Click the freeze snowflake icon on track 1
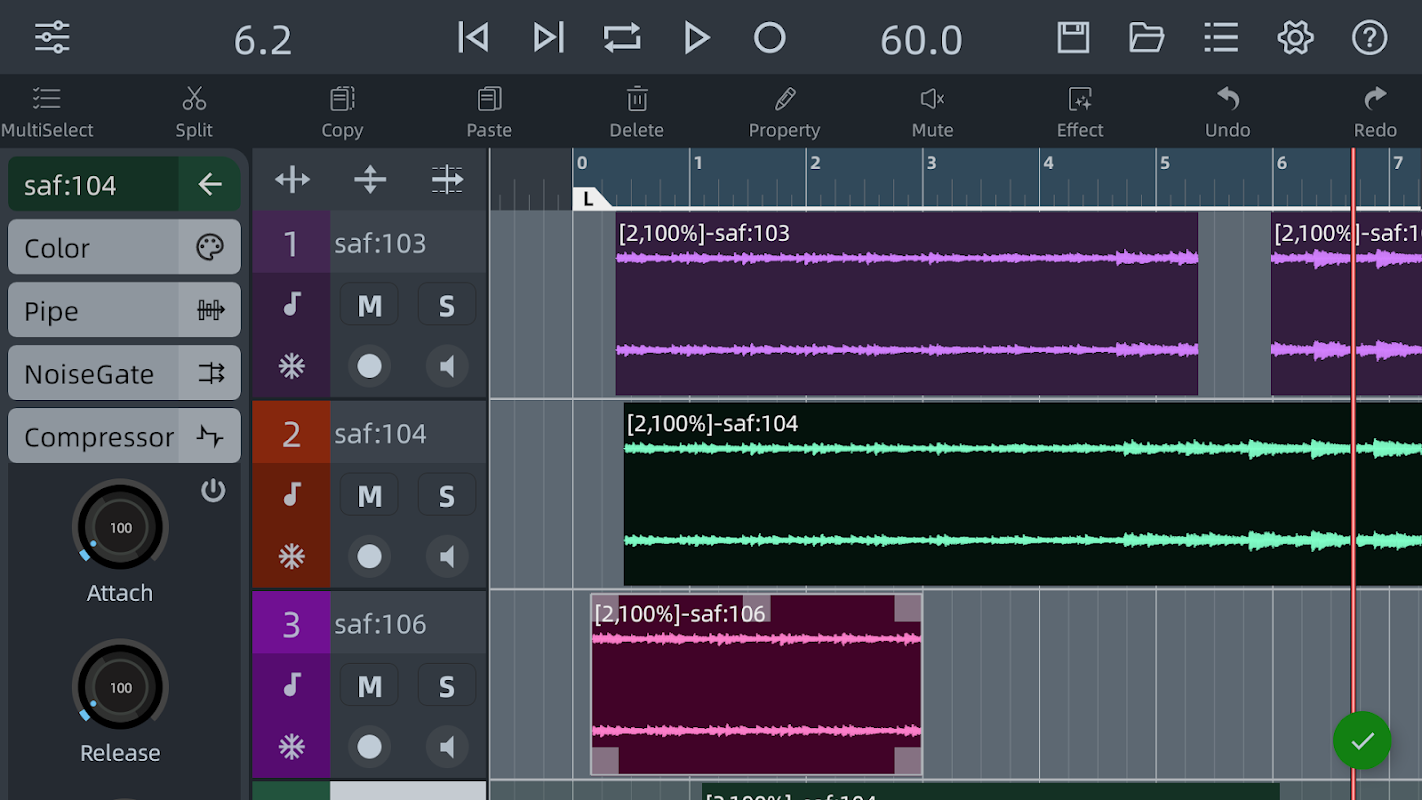The height and width of the screenshot is (800, 1422). click(291, 366)
